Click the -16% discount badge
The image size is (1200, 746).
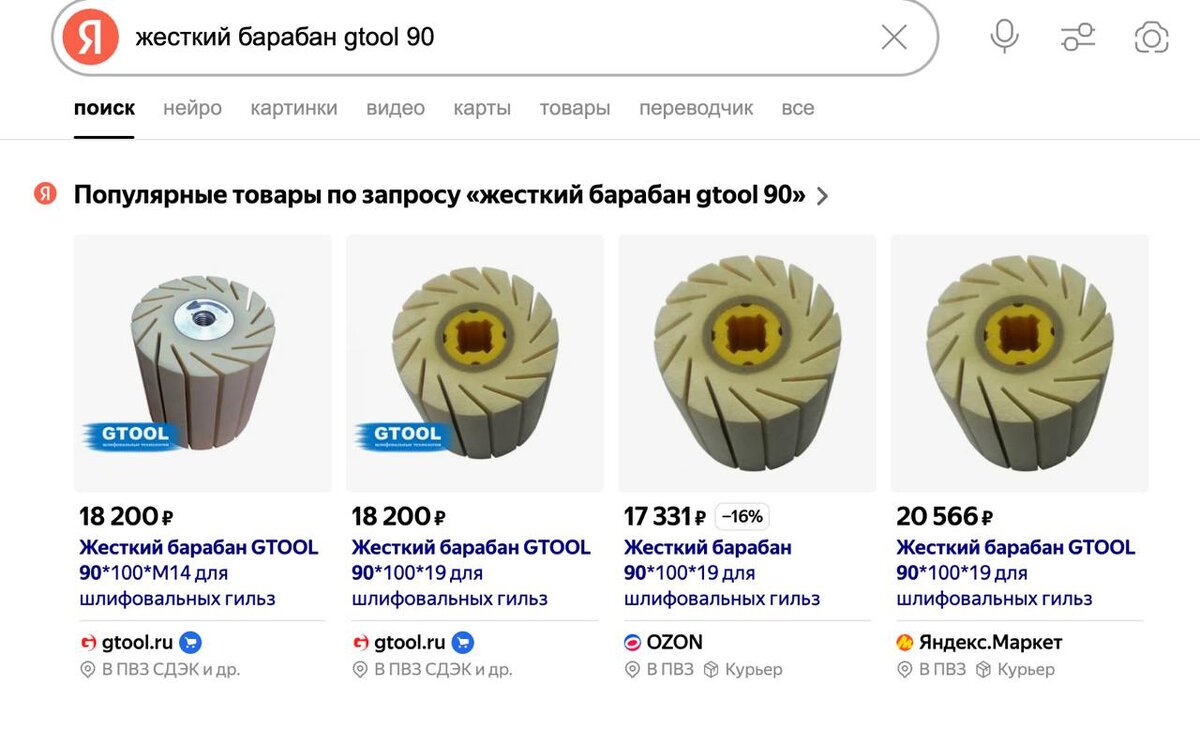point(743,516)
